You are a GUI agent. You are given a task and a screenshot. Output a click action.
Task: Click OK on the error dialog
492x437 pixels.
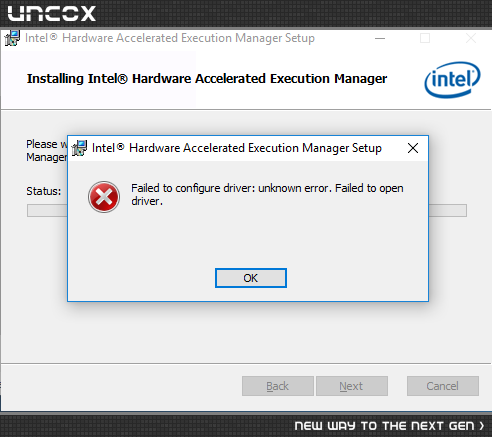coord(251,278)
